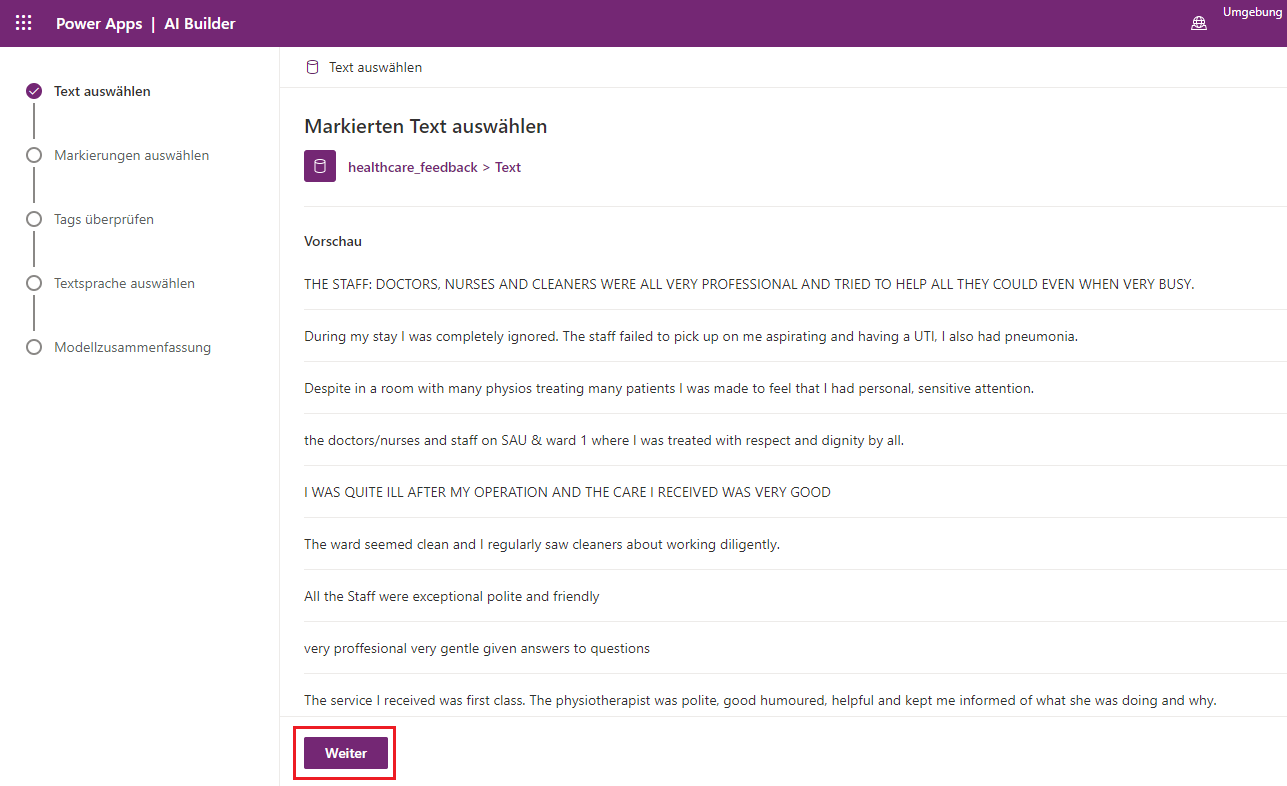
Task: Click the environment icon in header
Action: [1199, 23]
